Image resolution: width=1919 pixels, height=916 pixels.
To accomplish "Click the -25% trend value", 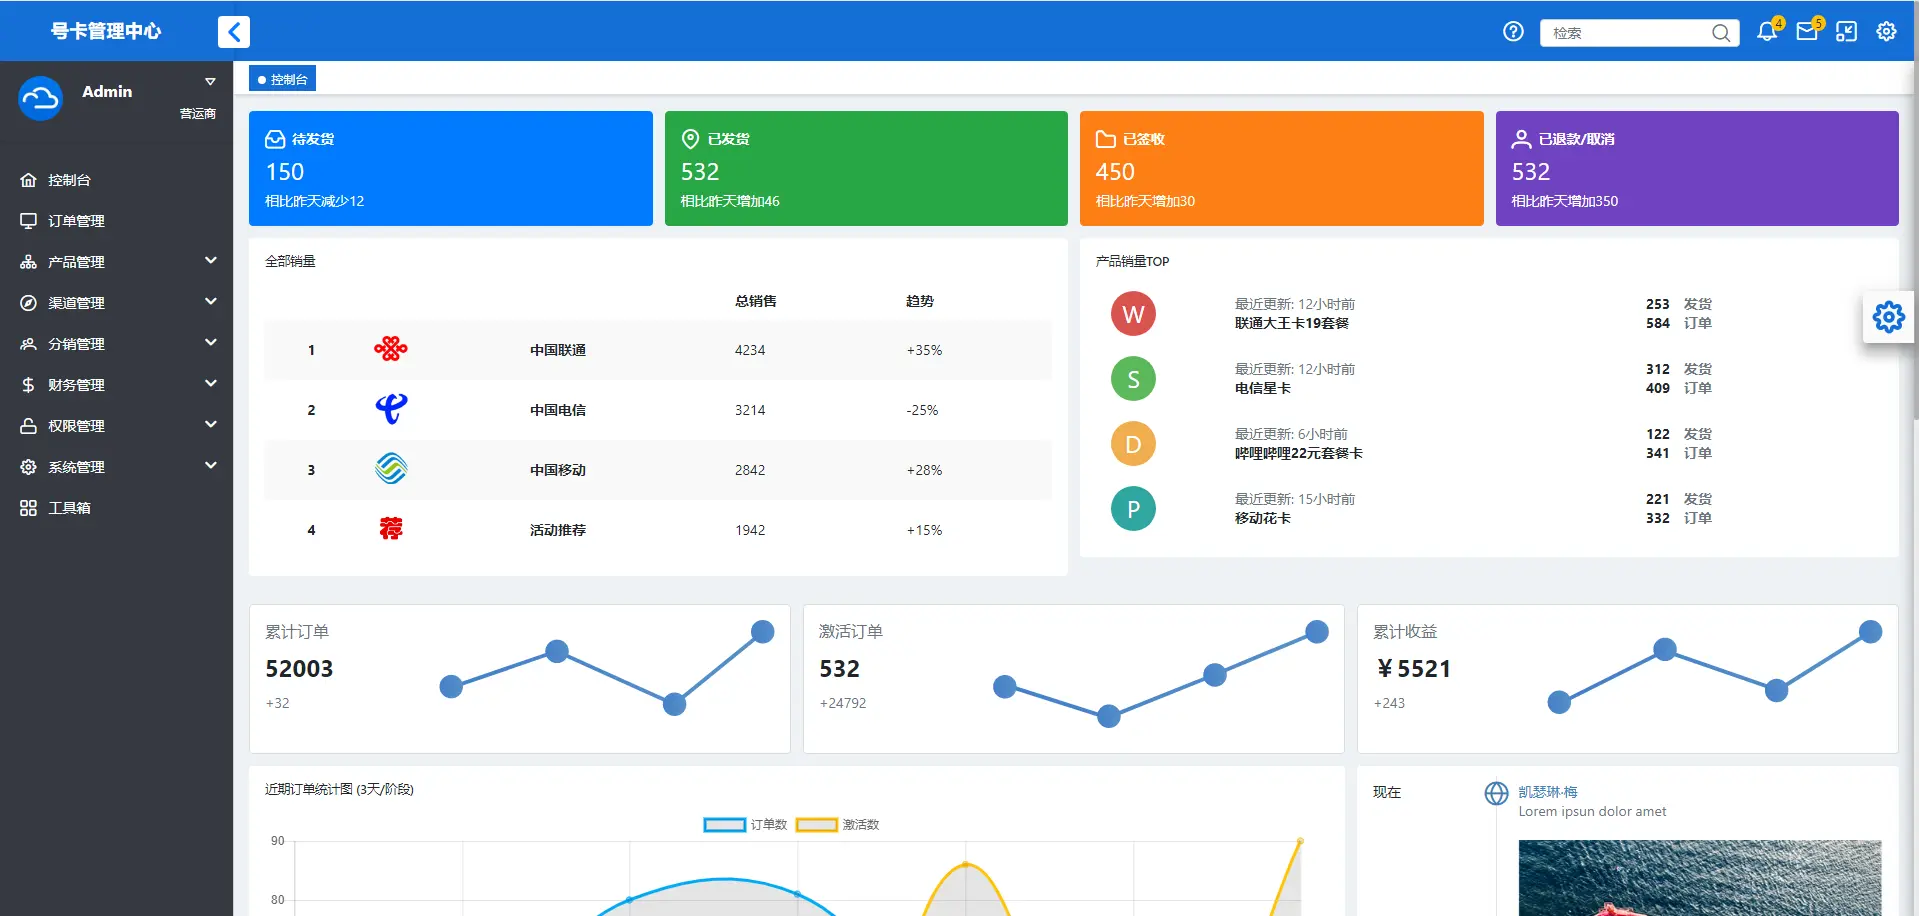I will 922,410.
